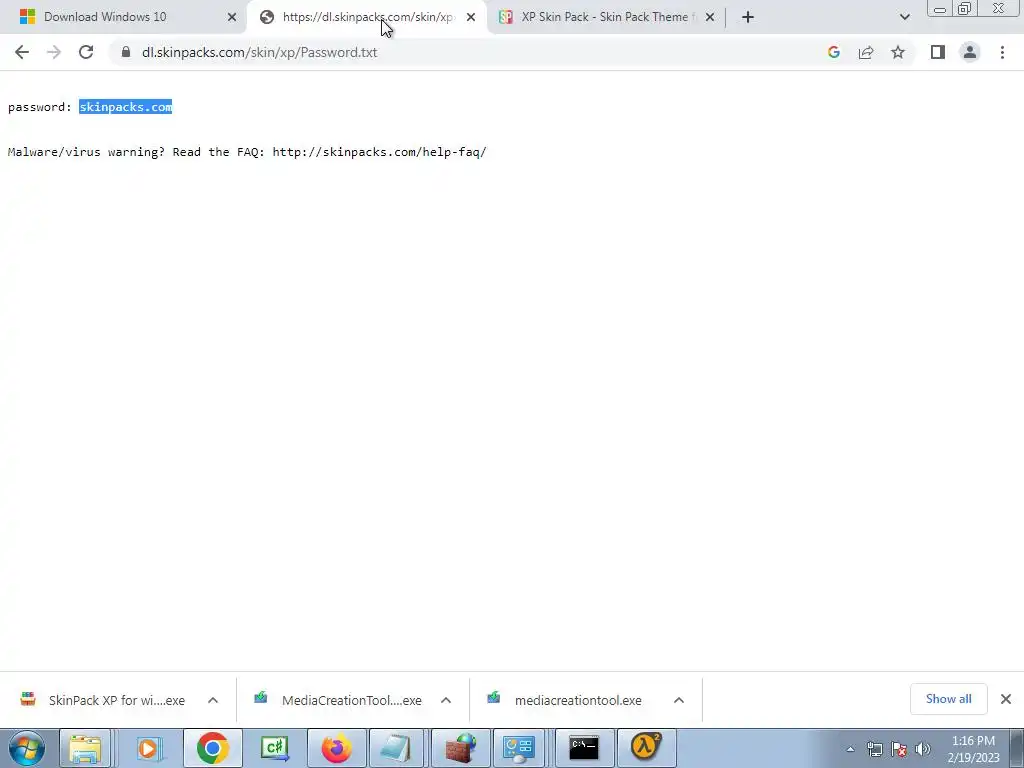Click the Google icon in the address bar
This screenshot has height=768, width=1024.
point(833,52)
